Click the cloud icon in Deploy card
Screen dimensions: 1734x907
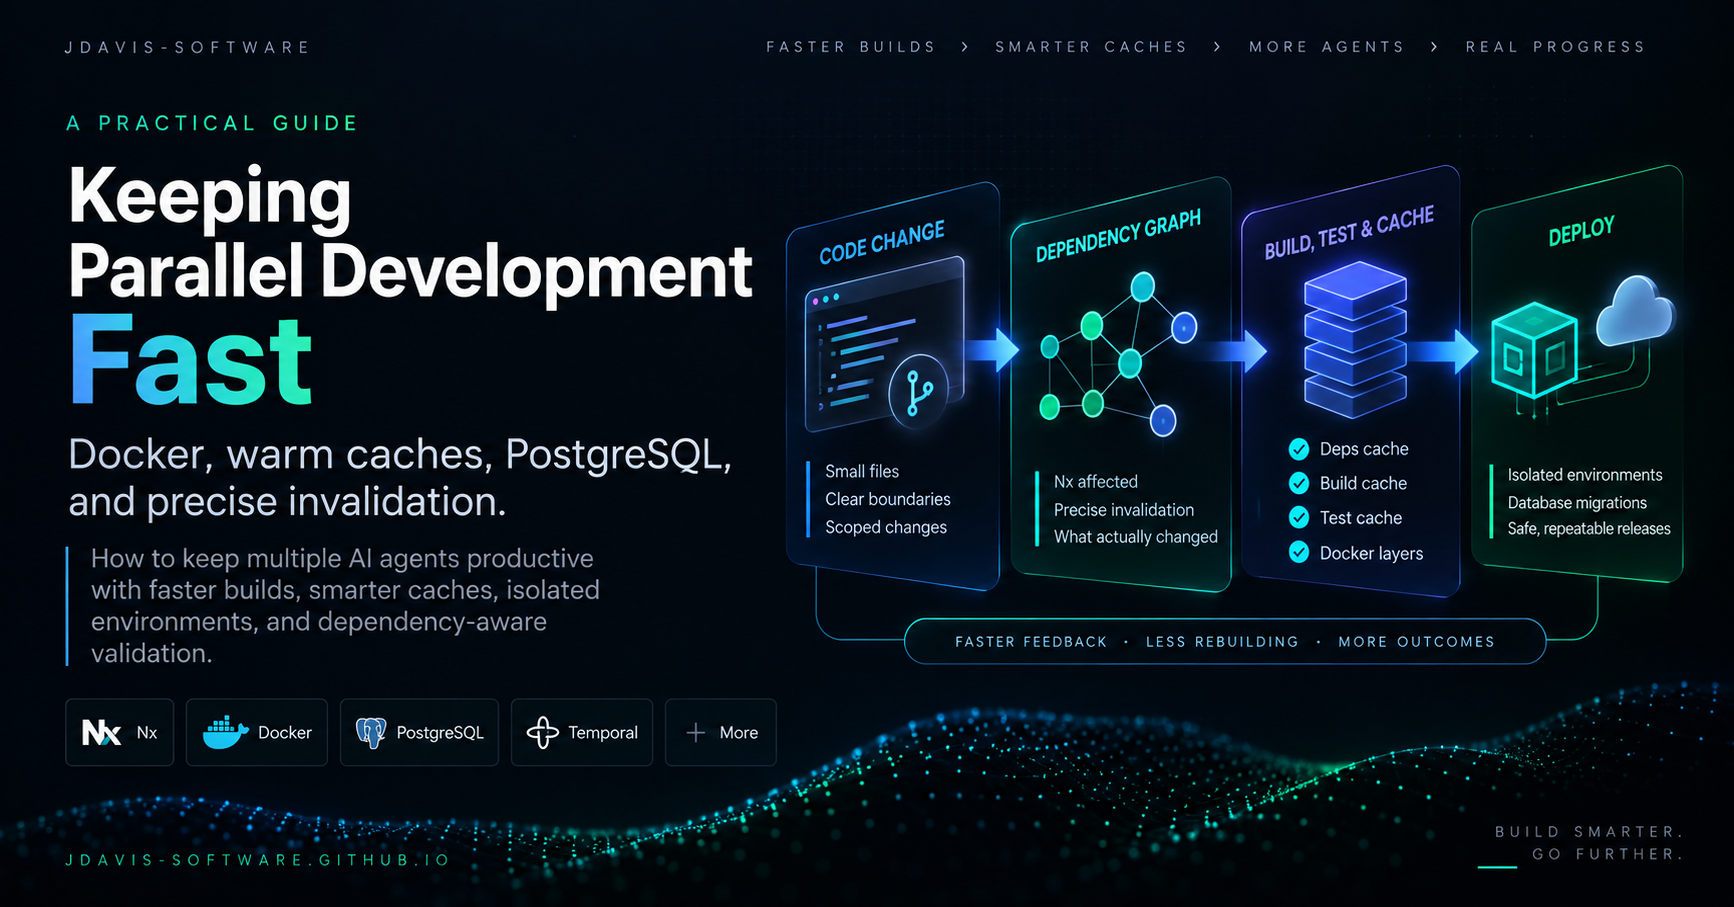tap(1635, 310)
